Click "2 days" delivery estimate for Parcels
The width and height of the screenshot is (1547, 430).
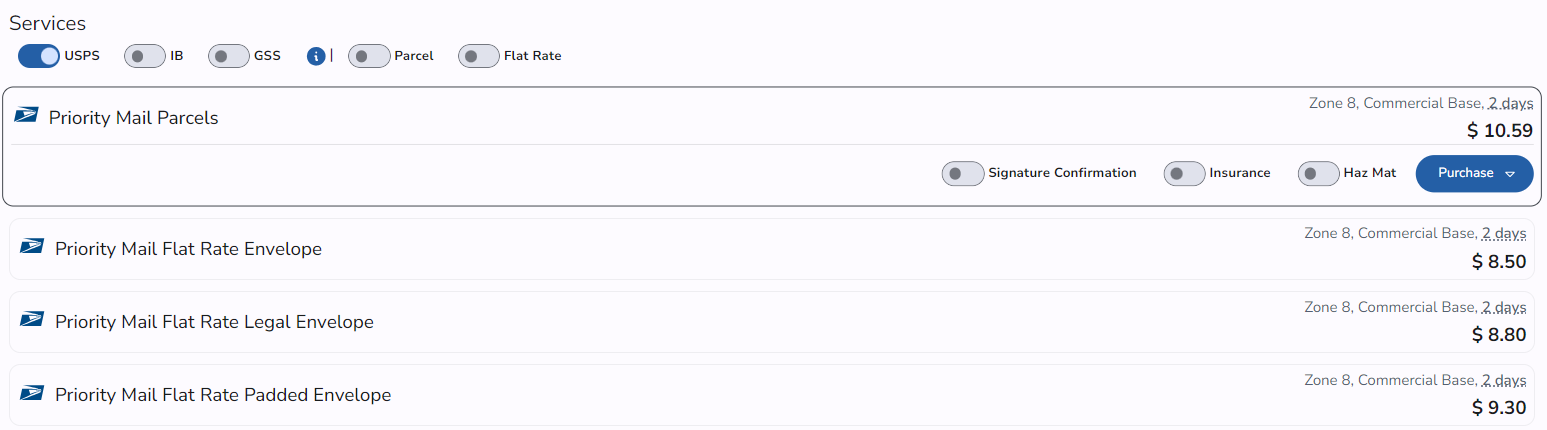(x=1510, y=103)
